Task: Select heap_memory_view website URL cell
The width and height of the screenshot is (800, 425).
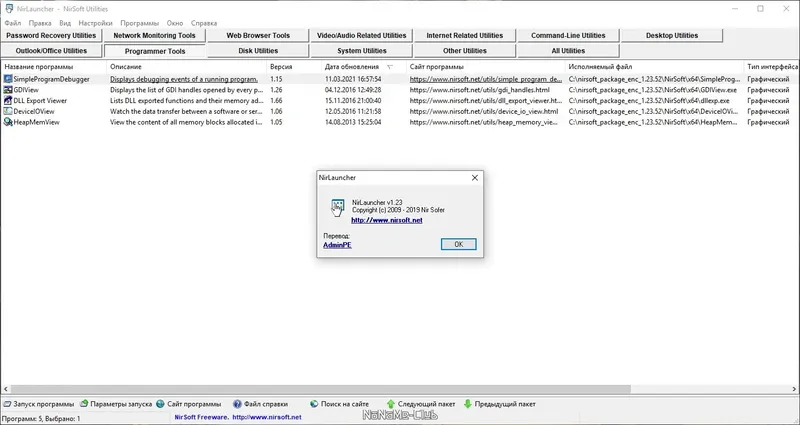Action: point(484,122)
